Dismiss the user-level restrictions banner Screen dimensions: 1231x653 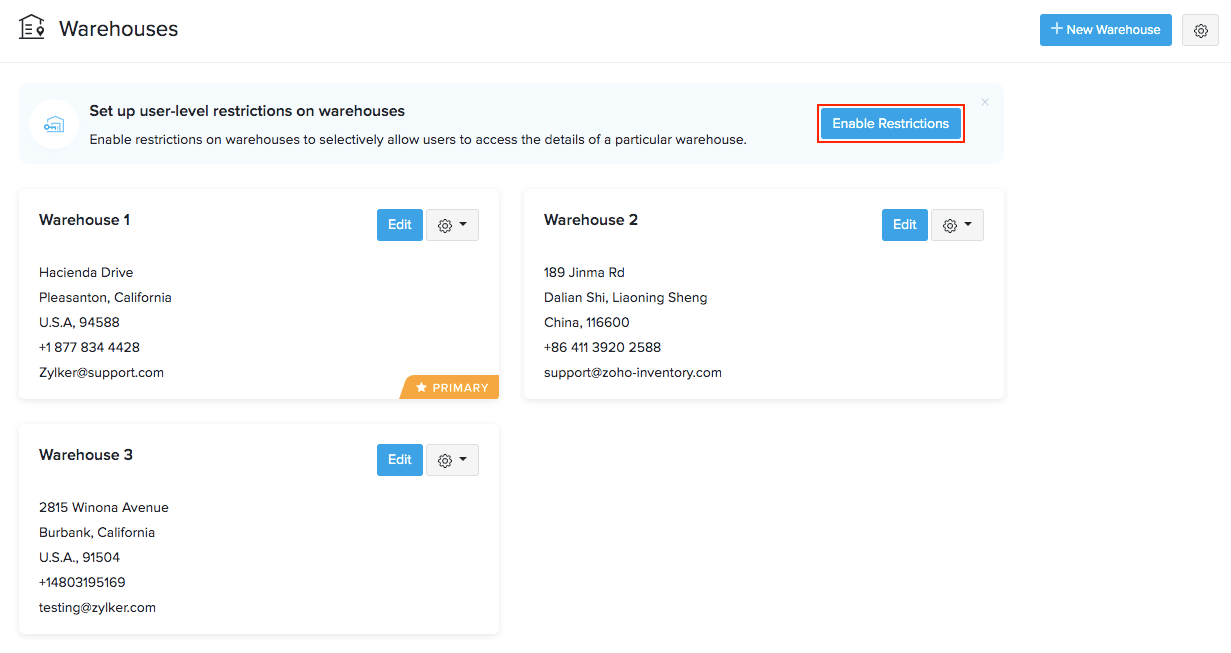pyautogui.click(x=985, y=102)
